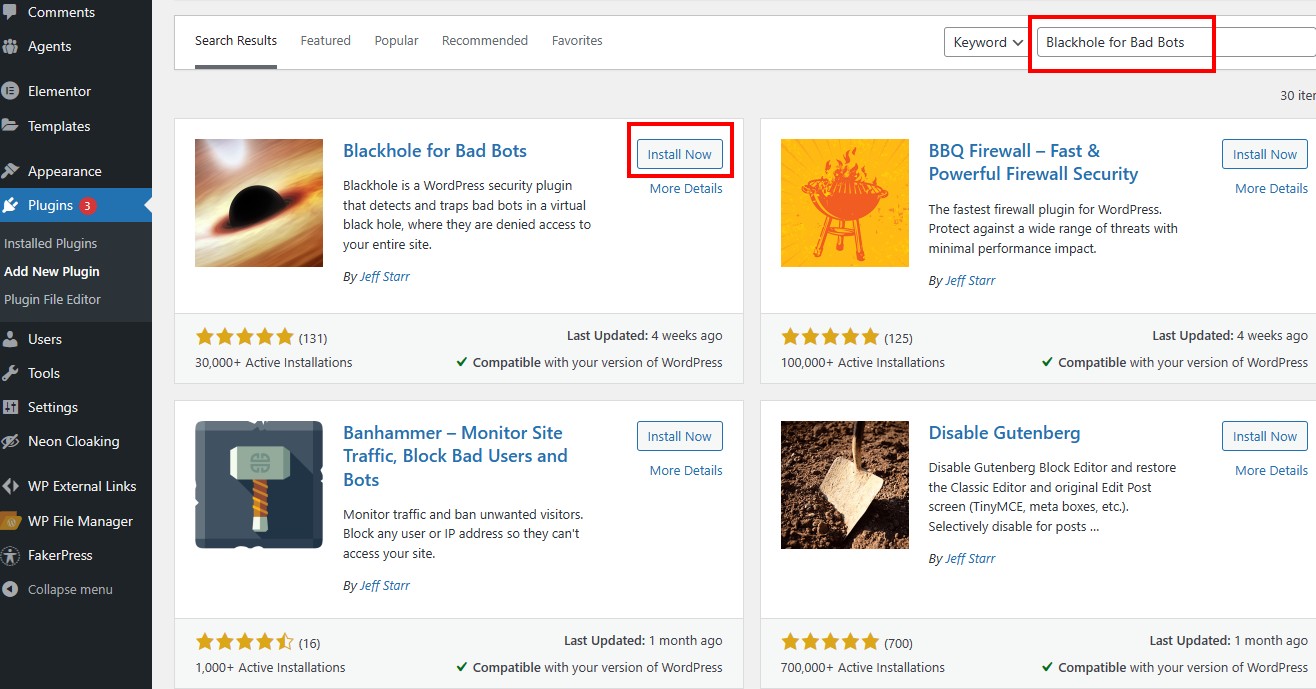Image resolution: width=1316 pixels, height=689 pixels.
Task: Click the Blackhole star rating (131)
Action: pyautogui.click(x=245, y=337)
